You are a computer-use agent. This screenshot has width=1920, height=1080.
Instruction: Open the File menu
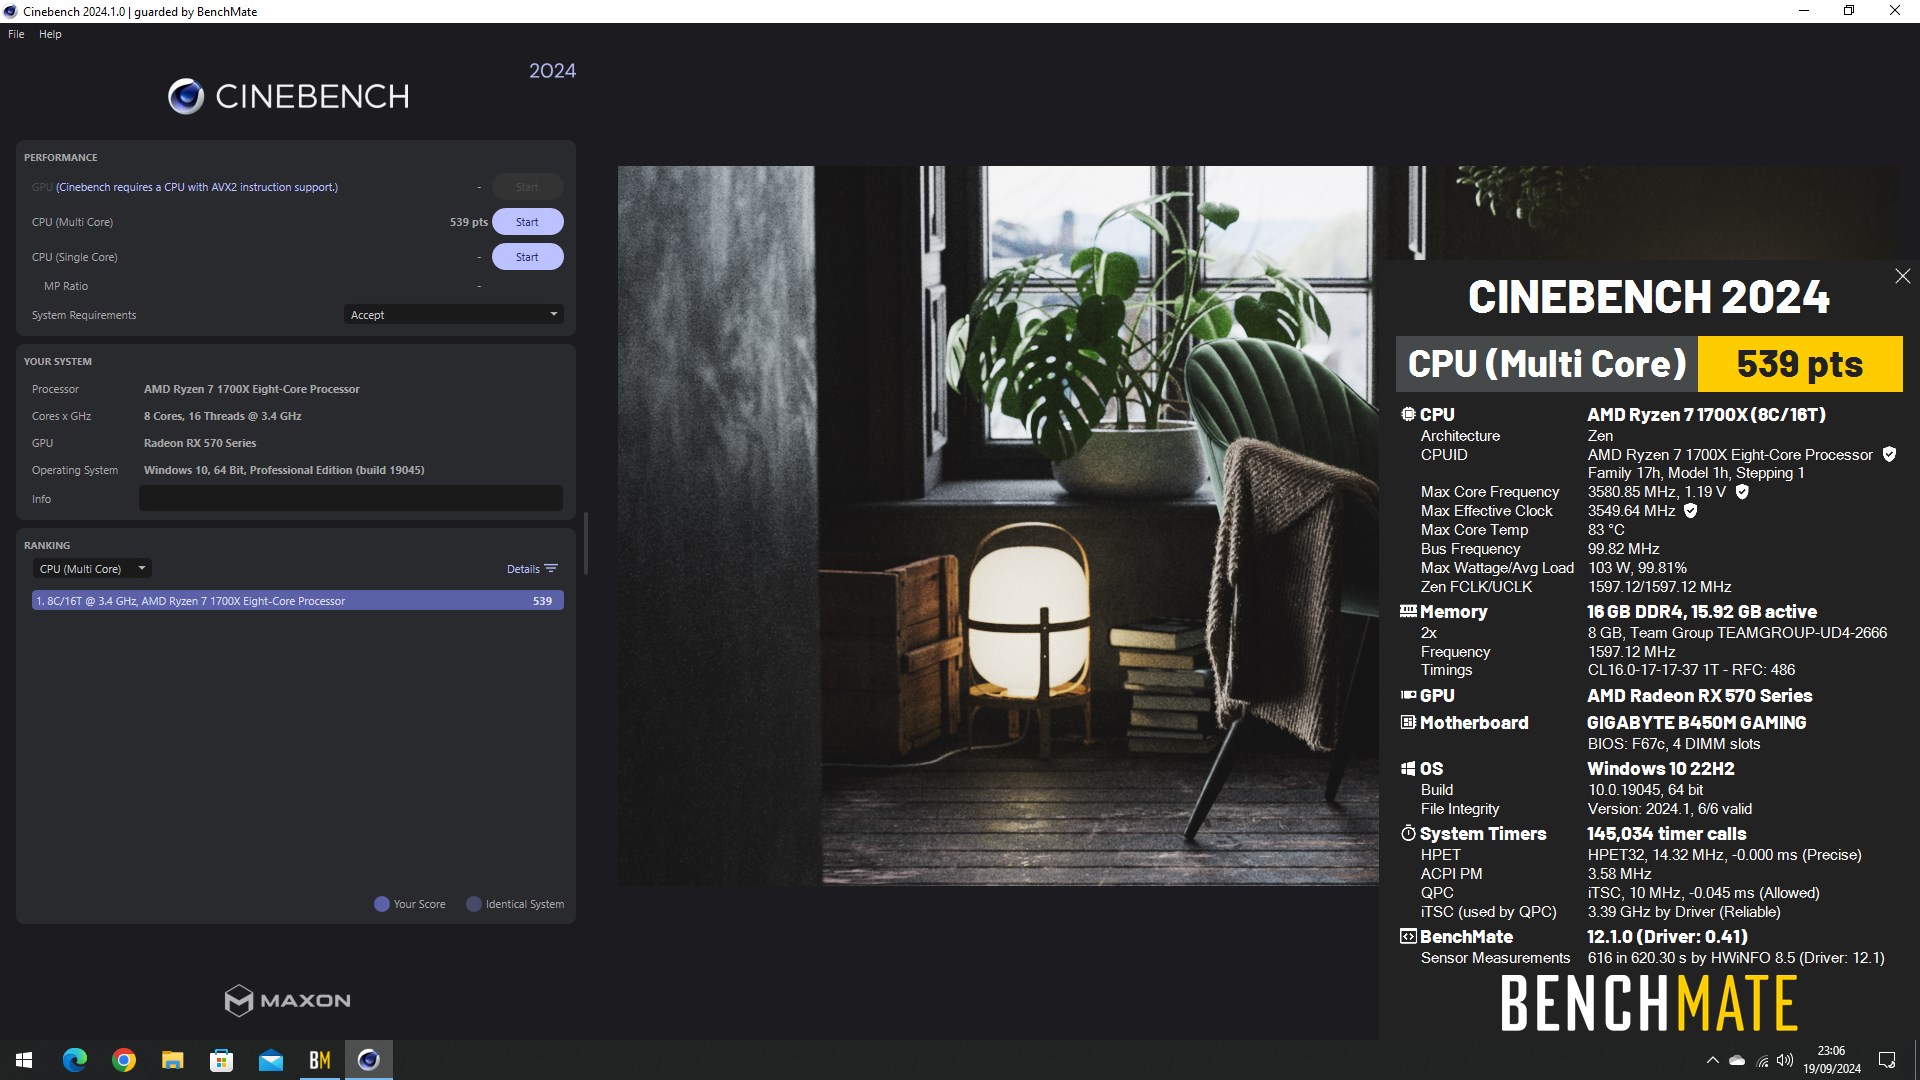(16, 34)
